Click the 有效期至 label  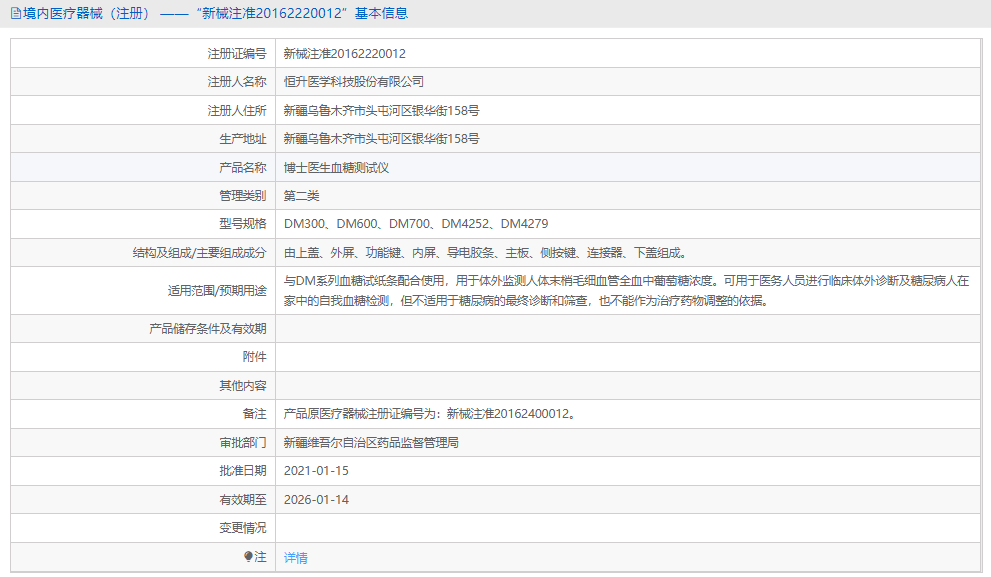pyautogui.click(x=243, y=499)
